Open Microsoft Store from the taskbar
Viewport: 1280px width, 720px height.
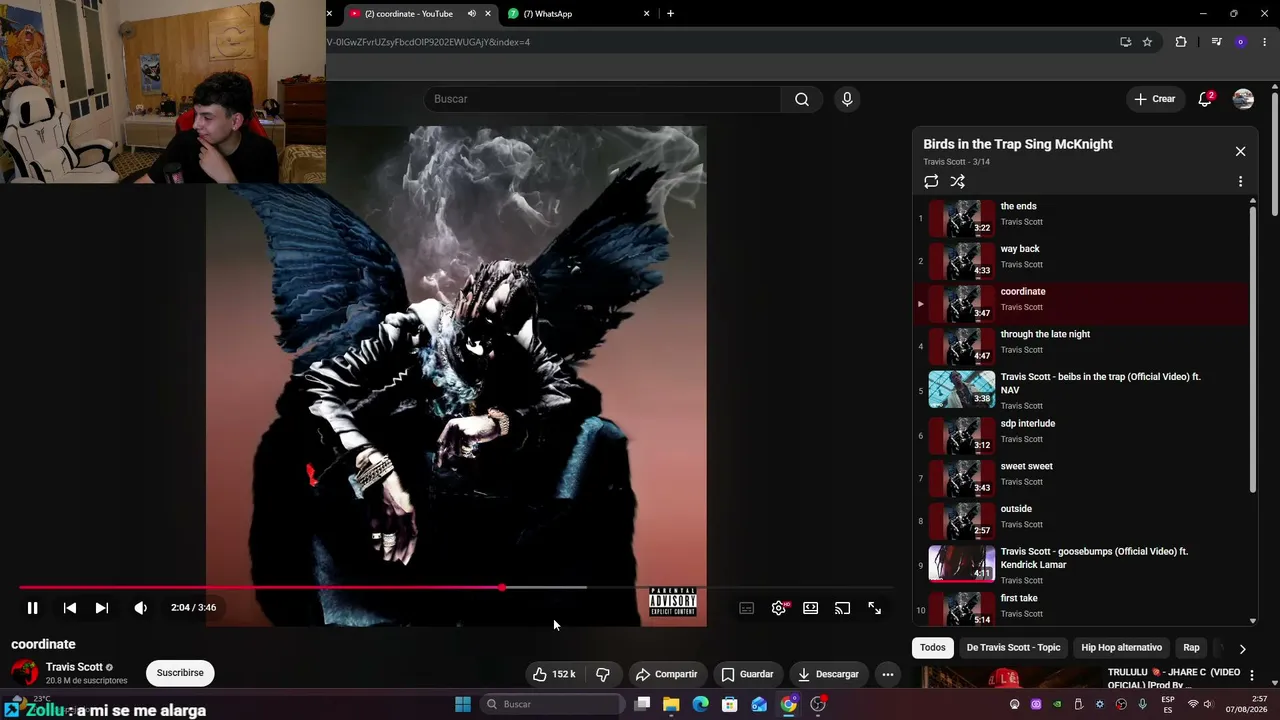[730, 704]
